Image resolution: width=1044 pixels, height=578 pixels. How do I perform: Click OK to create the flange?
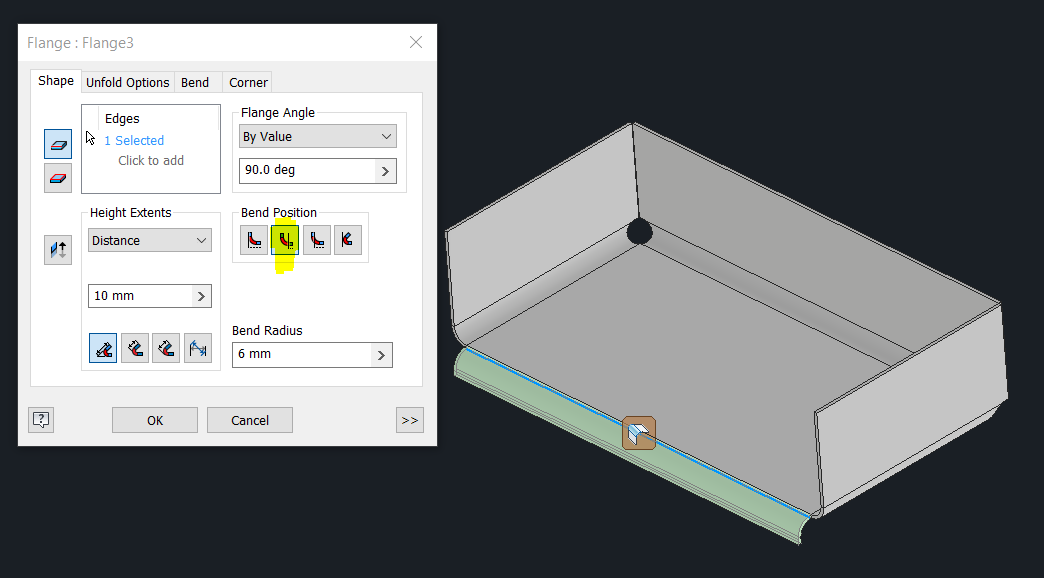(x=154, y=419)
